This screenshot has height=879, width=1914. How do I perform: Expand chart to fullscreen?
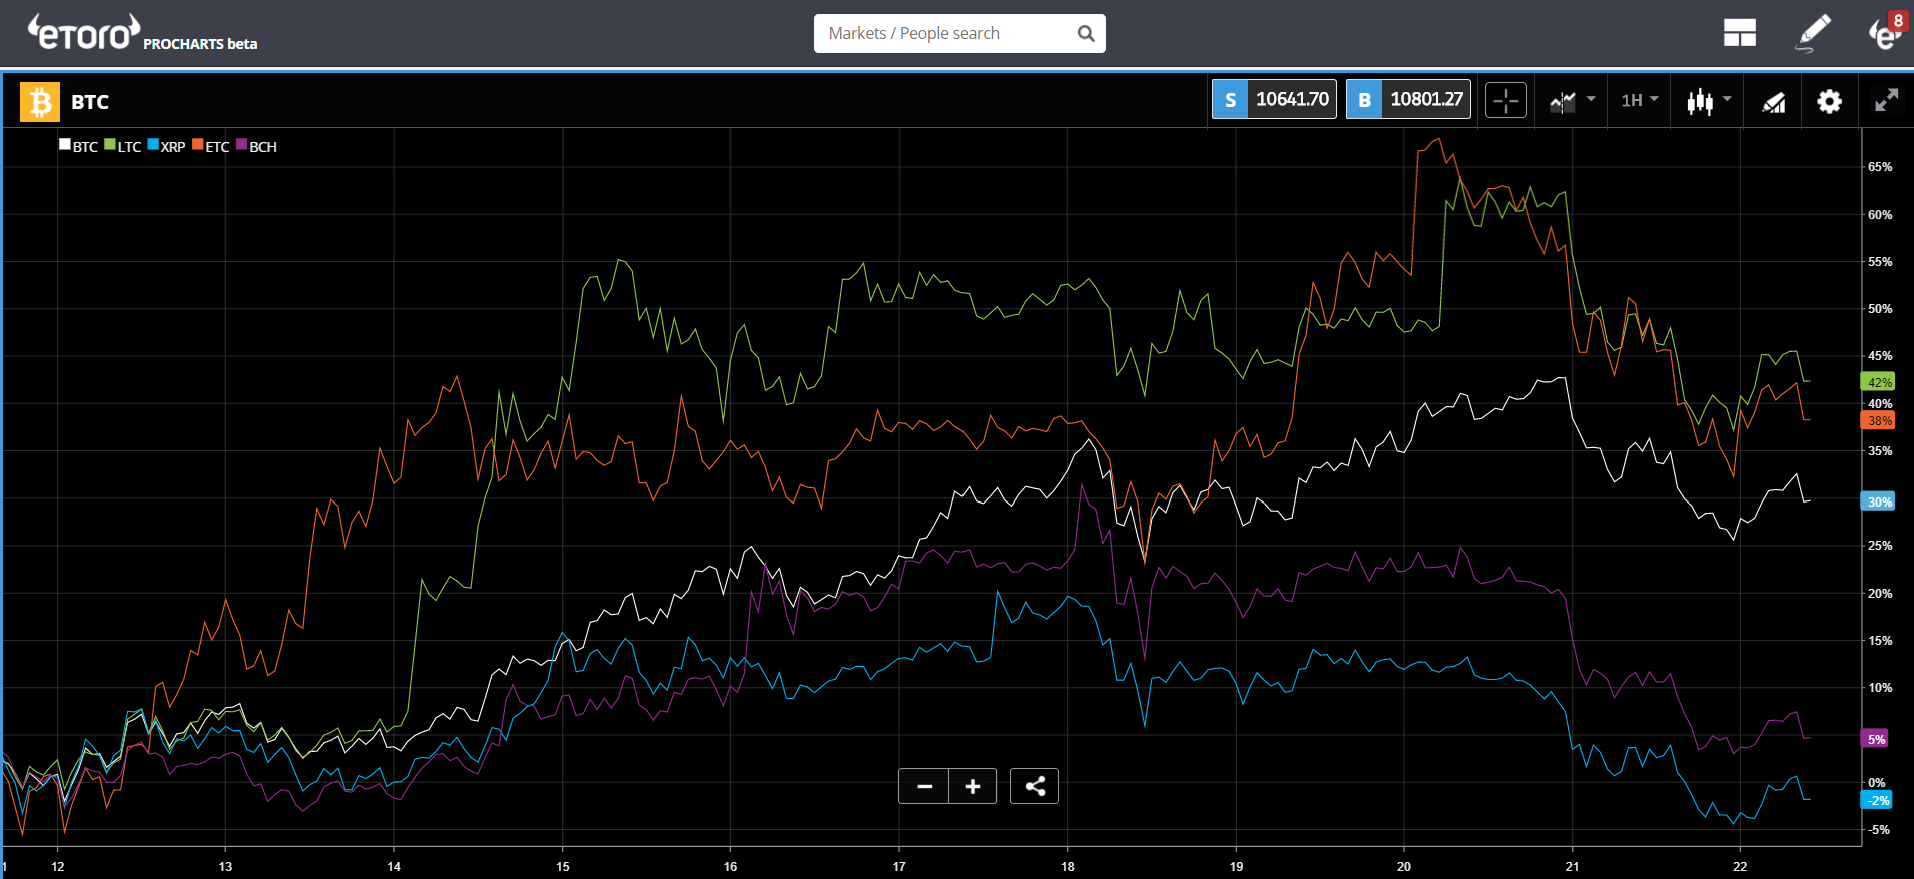tap(1886, 100)
